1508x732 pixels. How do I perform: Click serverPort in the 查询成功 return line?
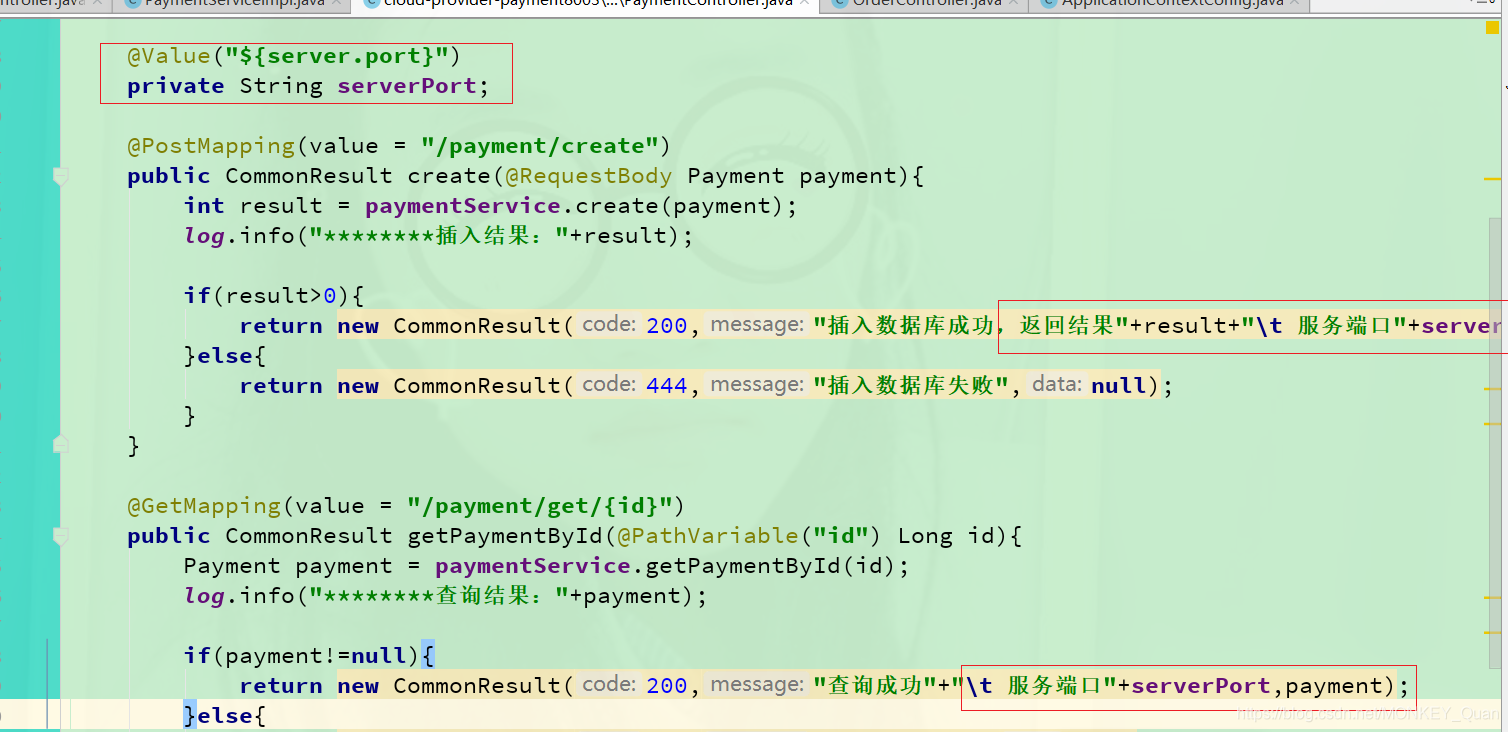[1201, 686]
